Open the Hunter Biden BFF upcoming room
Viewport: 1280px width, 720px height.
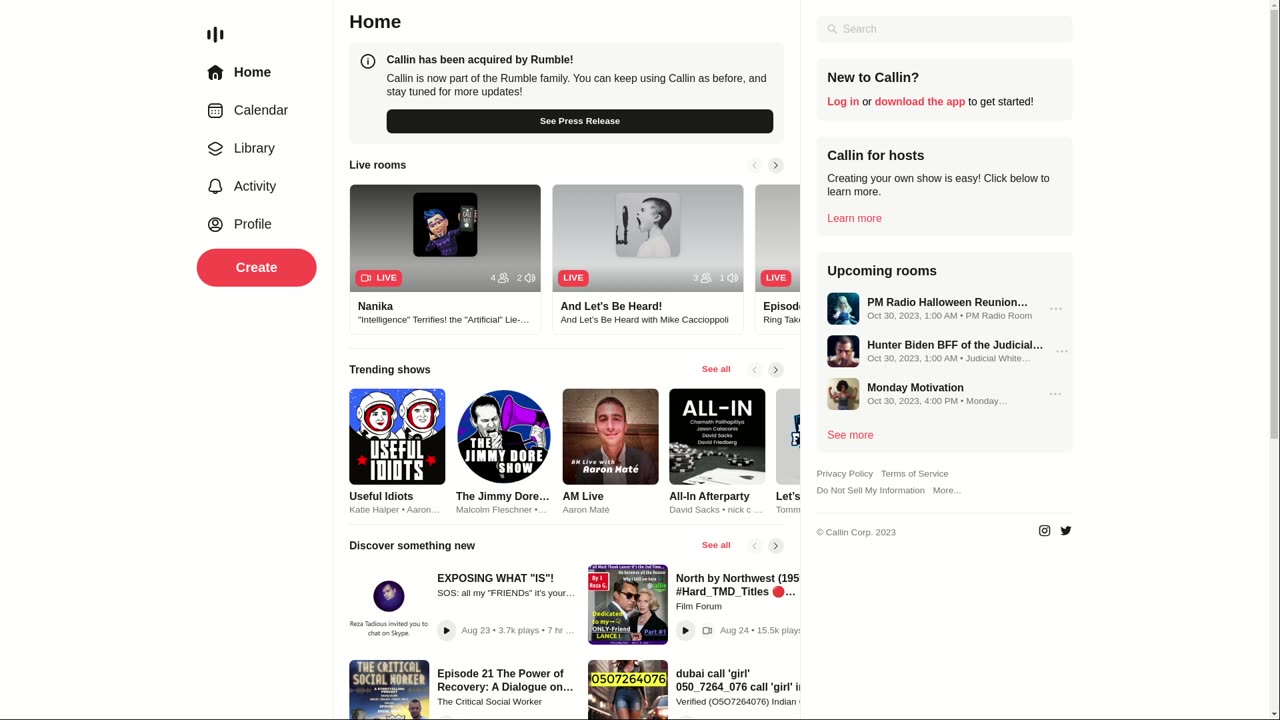point(955,345)
